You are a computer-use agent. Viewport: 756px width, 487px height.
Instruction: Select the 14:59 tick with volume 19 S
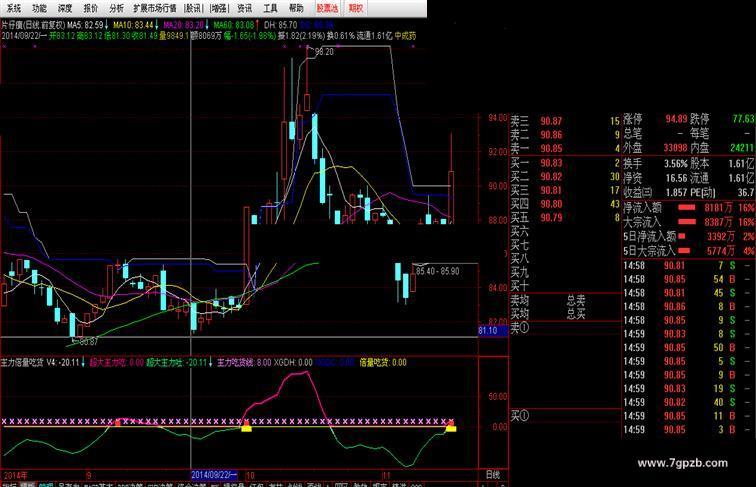pyautogui.click(x=689, y=388)
